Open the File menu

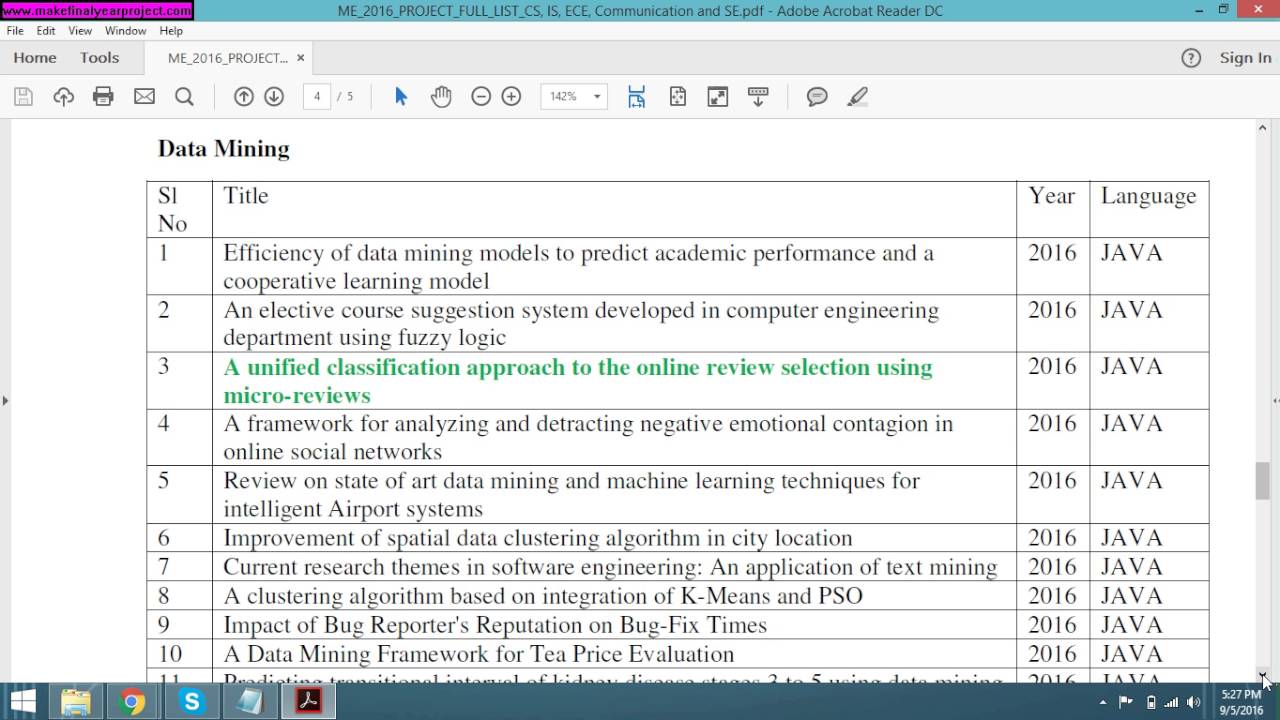click(x=15, y=31)
